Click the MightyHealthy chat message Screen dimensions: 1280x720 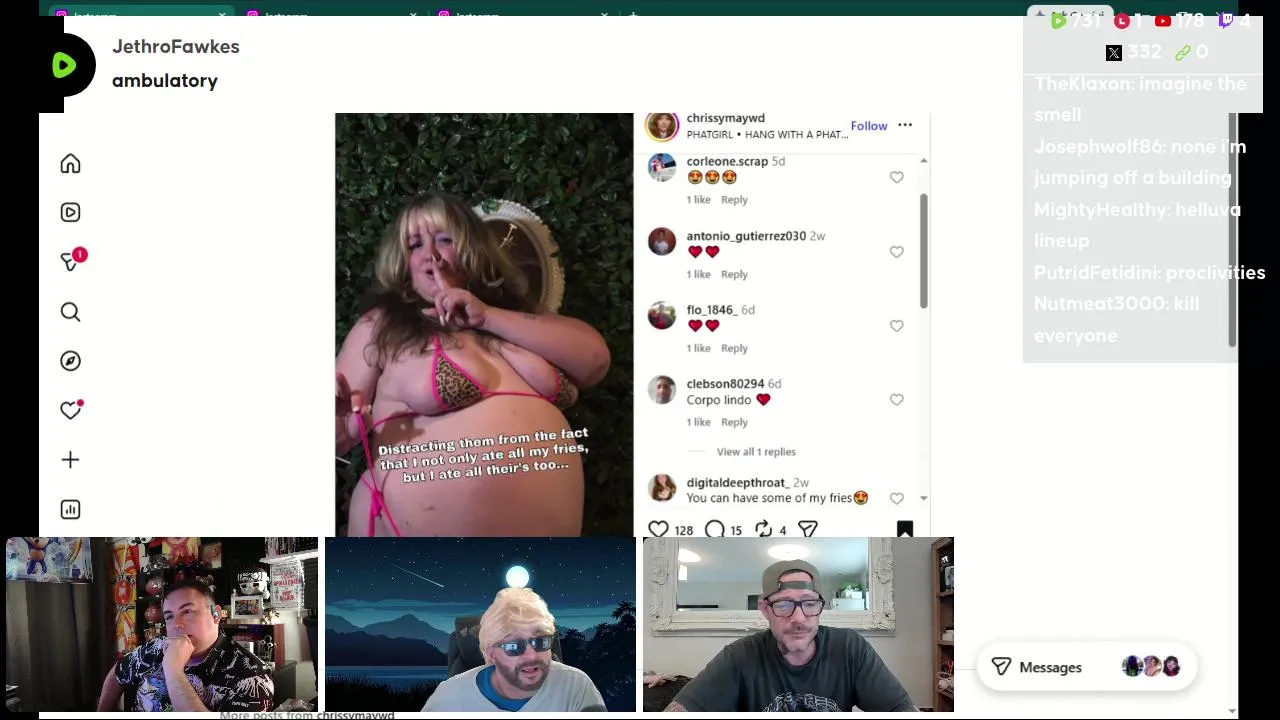pyautogui.click(x=1137, y=225)
